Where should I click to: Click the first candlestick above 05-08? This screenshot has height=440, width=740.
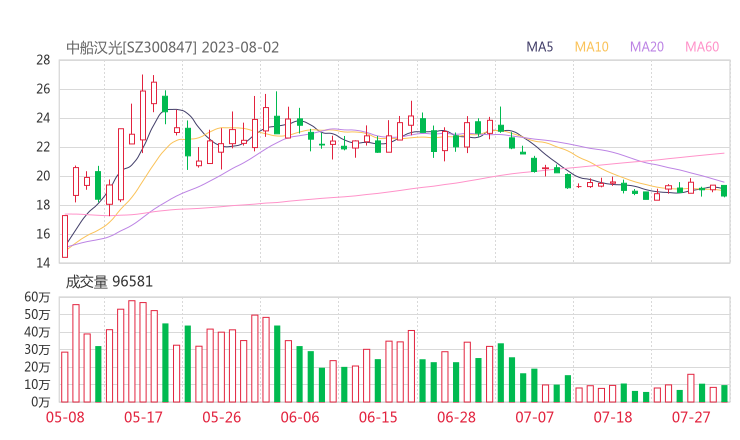[x=65, y=236]
